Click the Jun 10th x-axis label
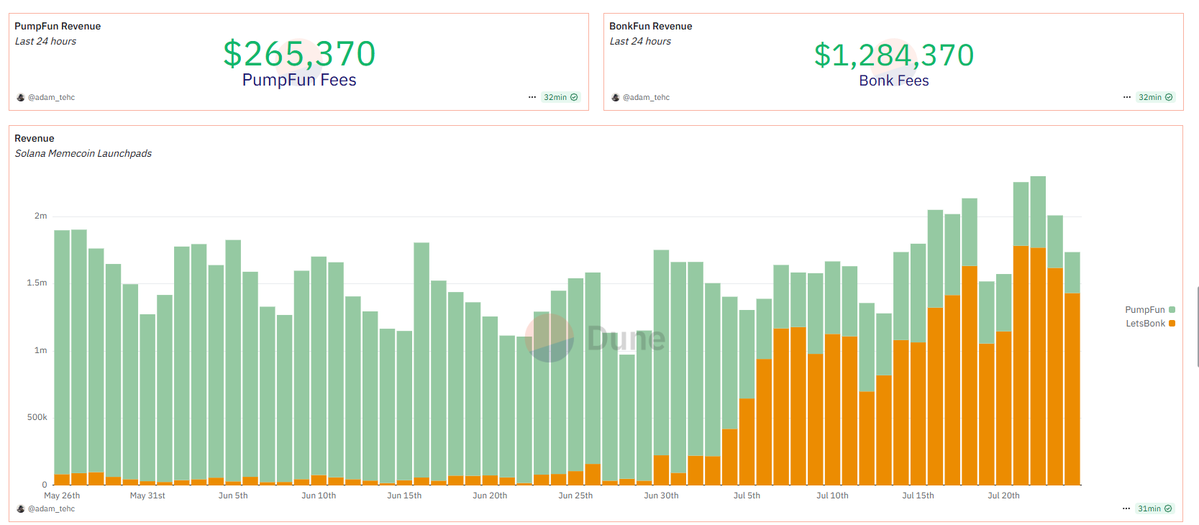The height and width of the screenshot is (525, 1199). [318, 495]
